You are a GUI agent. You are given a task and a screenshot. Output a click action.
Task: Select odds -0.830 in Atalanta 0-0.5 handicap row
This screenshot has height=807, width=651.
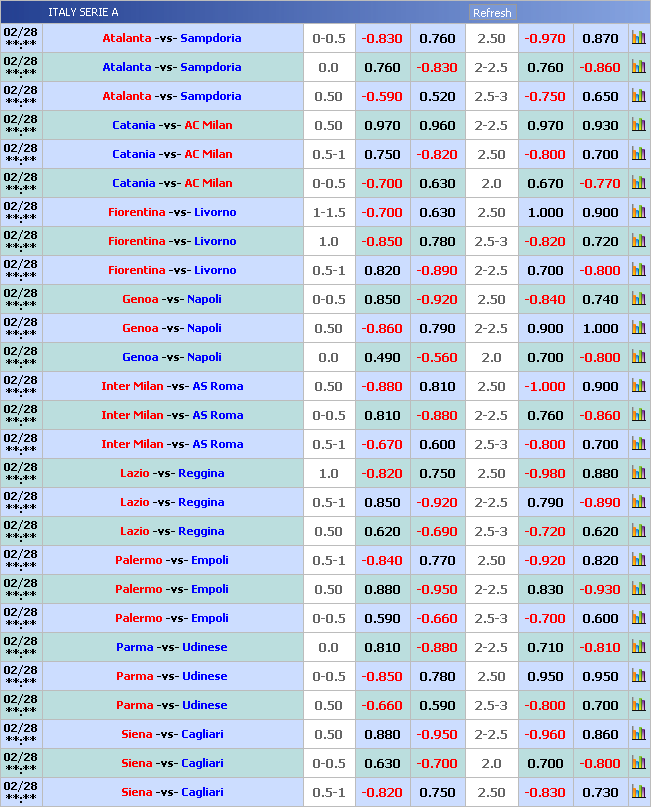(382, 39)
